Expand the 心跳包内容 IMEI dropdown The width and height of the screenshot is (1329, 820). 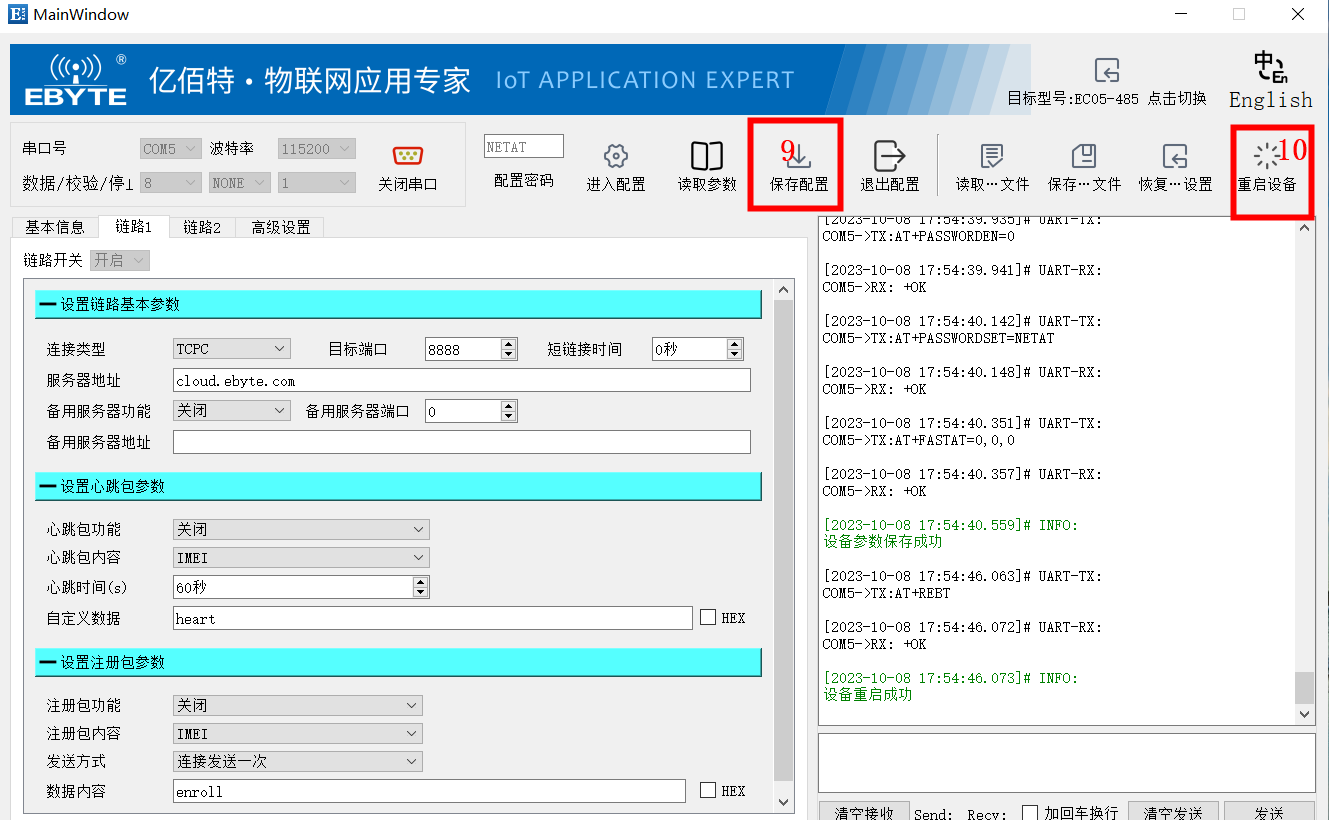pyautogui.click(x=301, y=558)
